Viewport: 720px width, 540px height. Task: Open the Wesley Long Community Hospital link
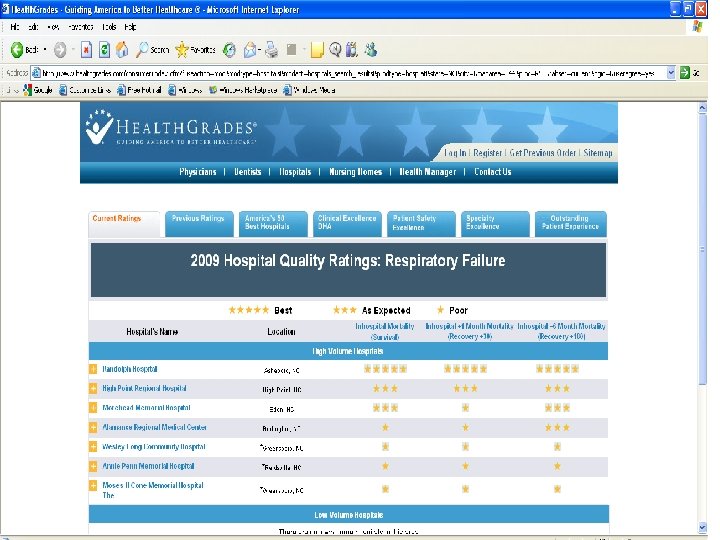point(154,447)
